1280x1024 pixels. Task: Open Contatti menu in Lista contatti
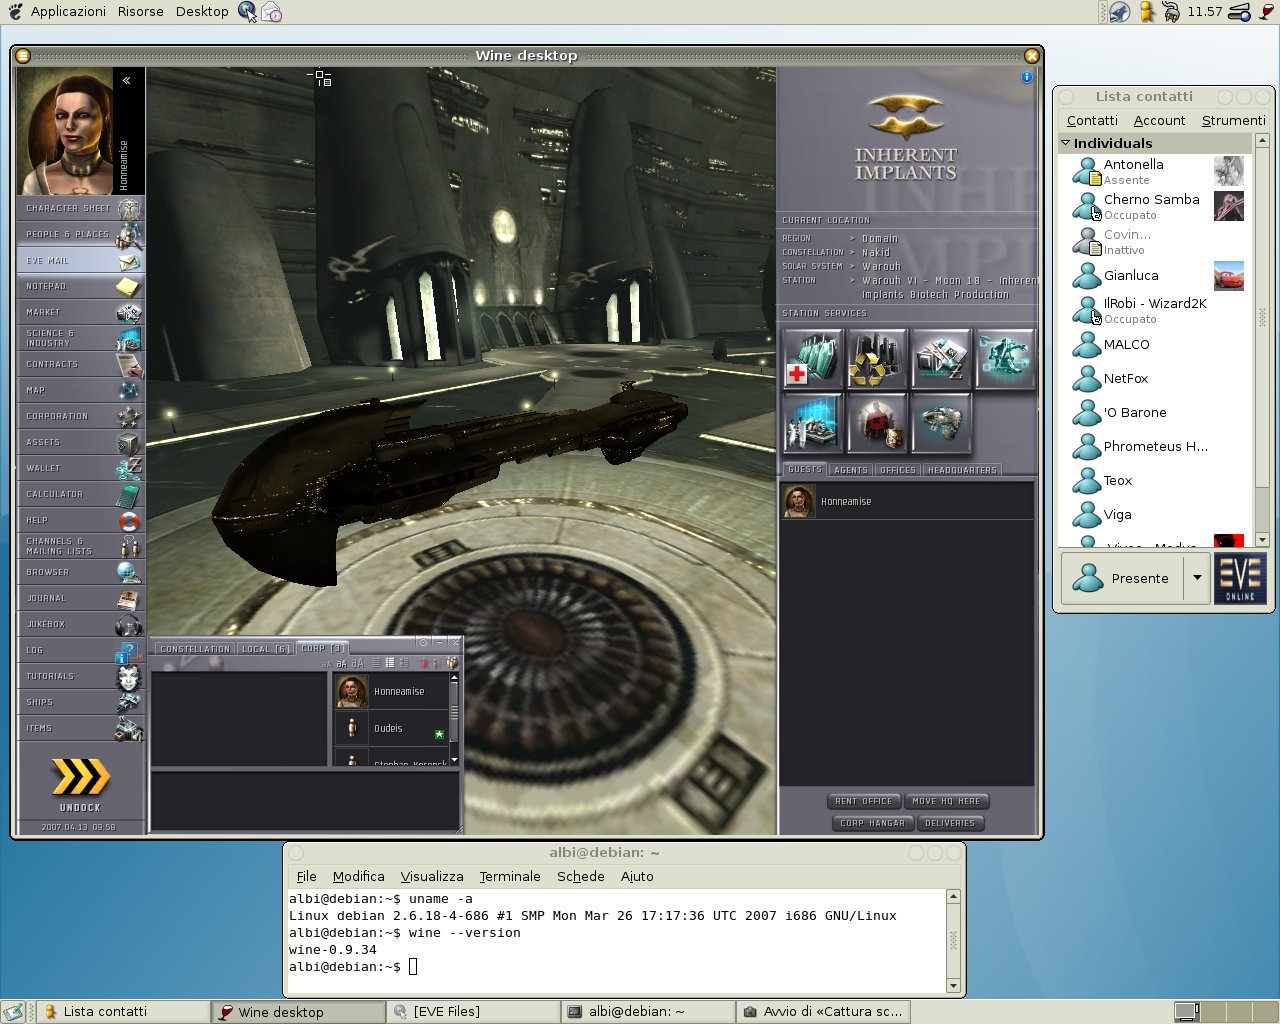pyautogui.click(x=1092, y=120)
